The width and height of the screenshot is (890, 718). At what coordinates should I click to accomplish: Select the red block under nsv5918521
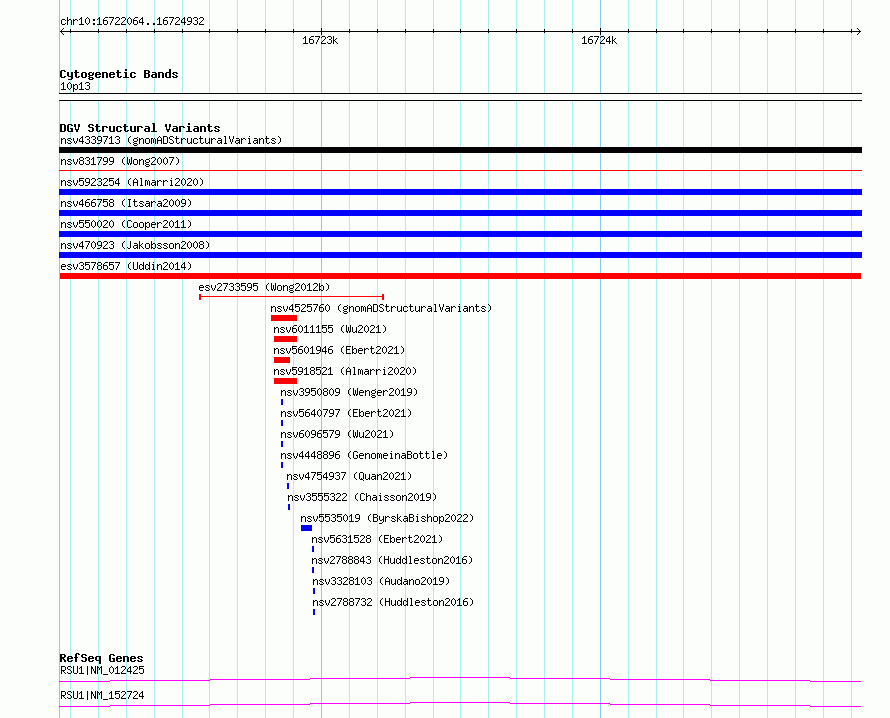tap(286, 381)
